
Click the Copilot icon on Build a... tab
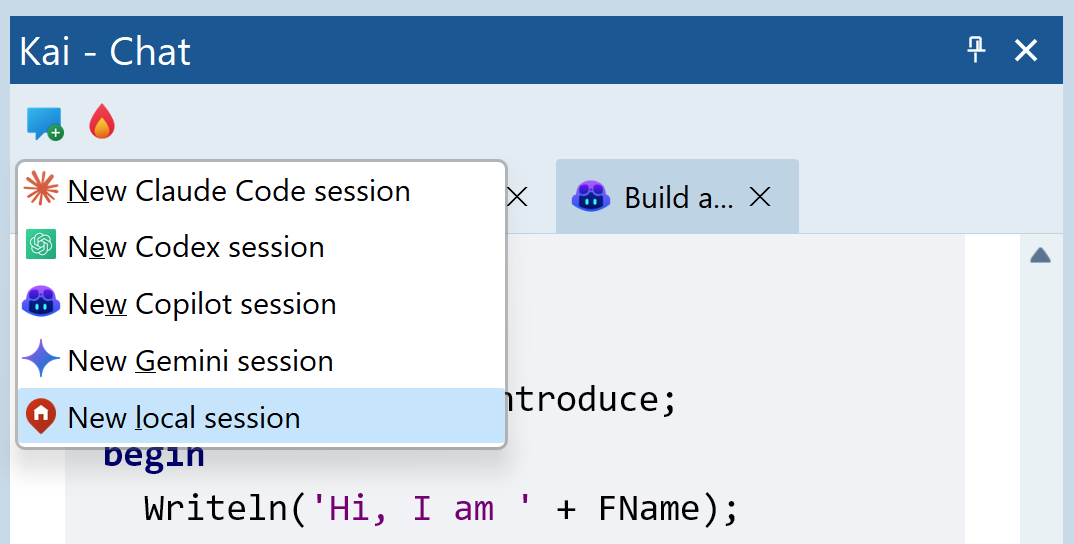coord(590,197)
